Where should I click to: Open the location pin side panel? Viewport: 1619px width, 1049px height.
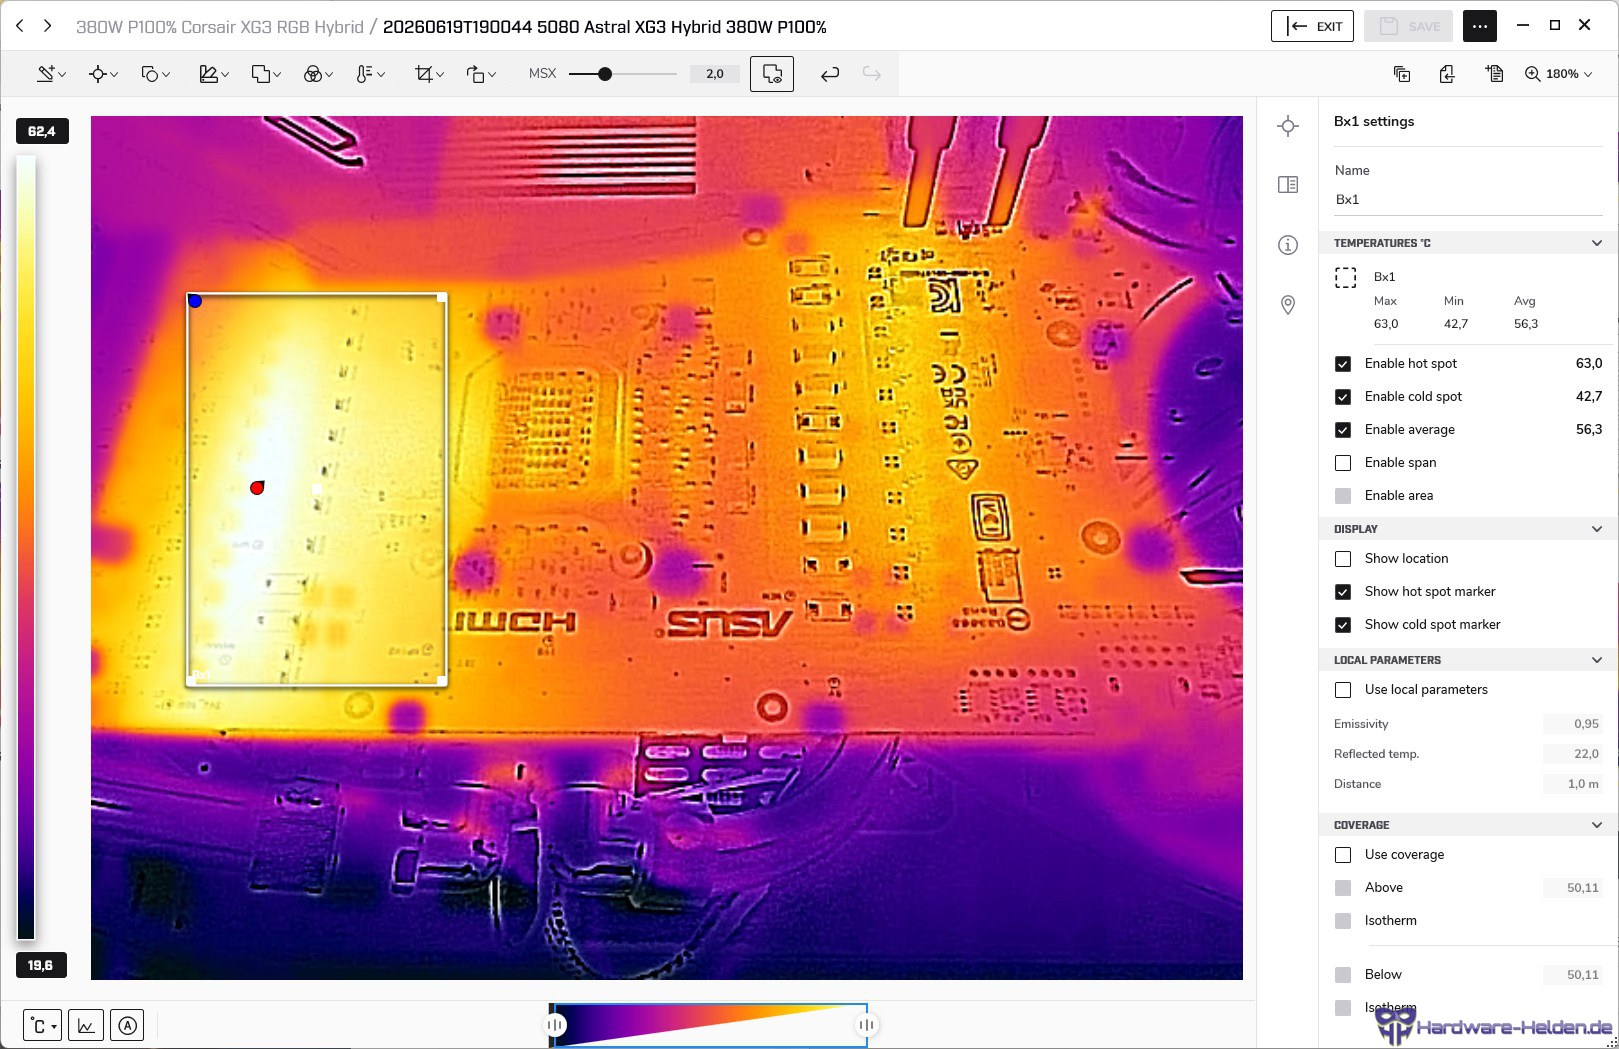point(1288,305)
